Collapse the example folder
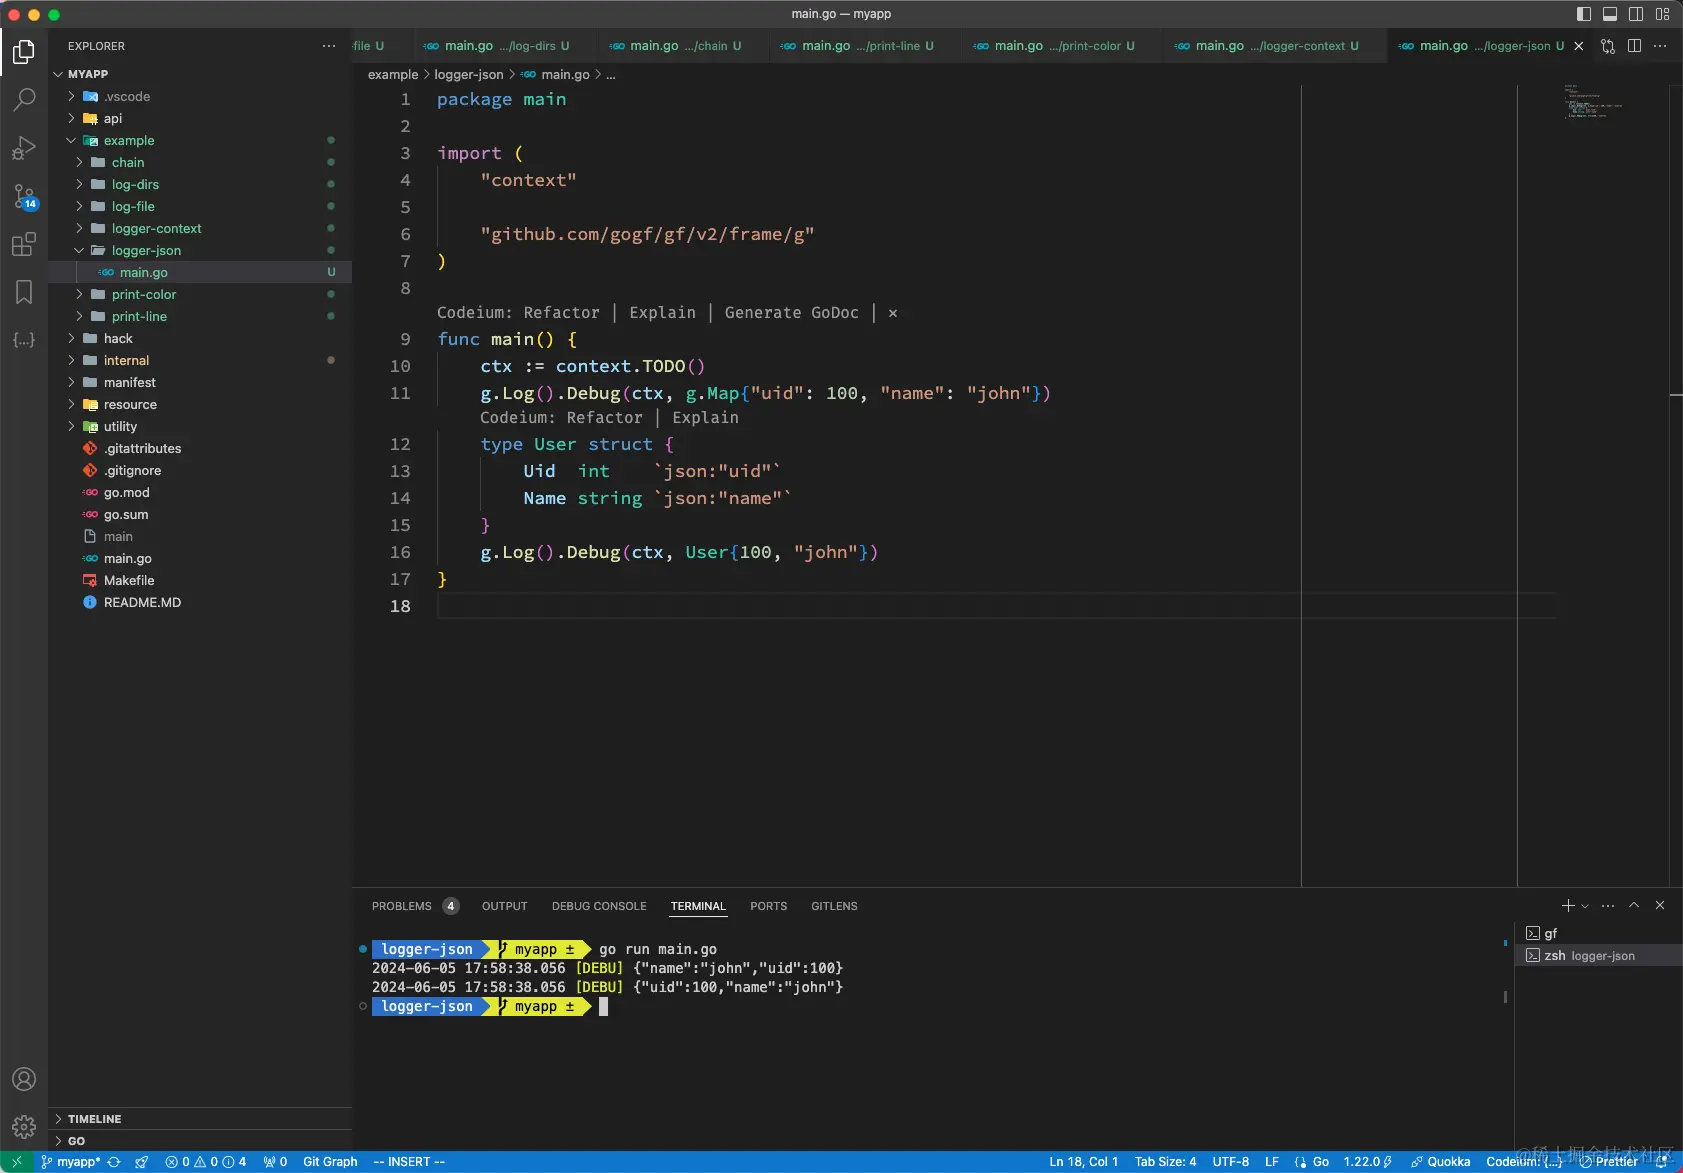1683x1173 pixels. 71,141
